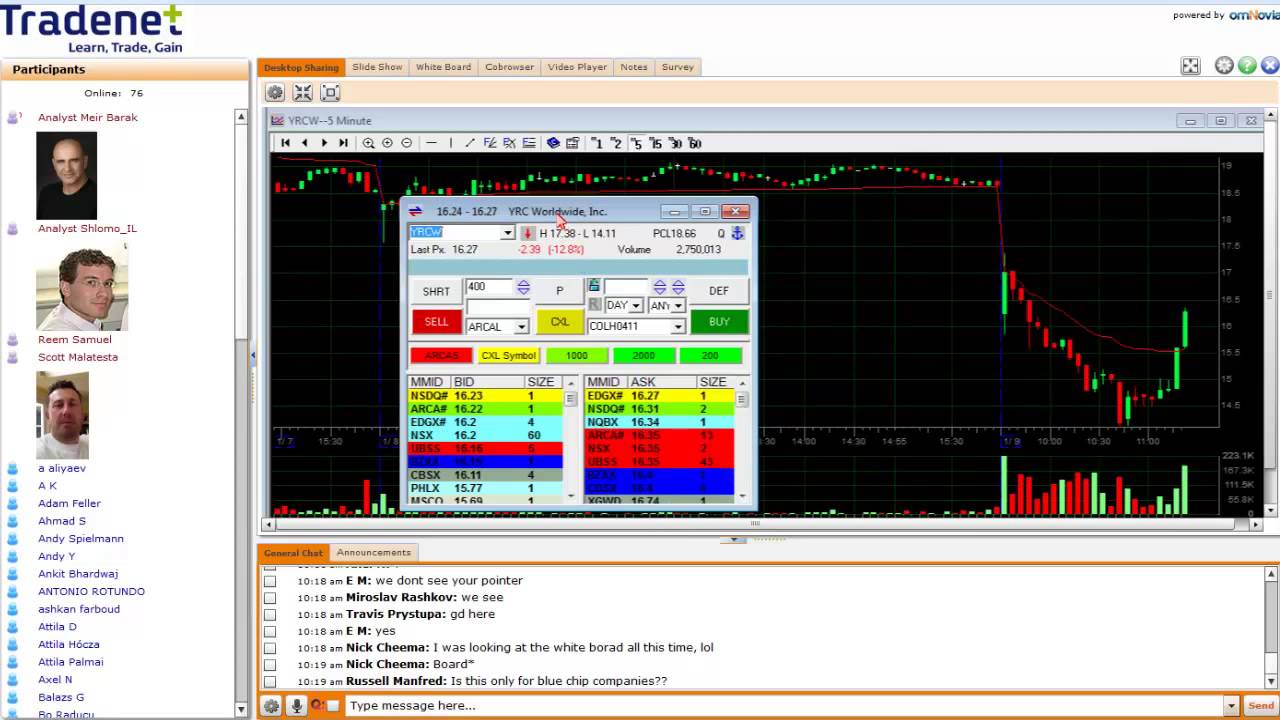This screenshot has width=1280, height=720.
Task: Click the red SELL button
Action: tap(436, 322)
